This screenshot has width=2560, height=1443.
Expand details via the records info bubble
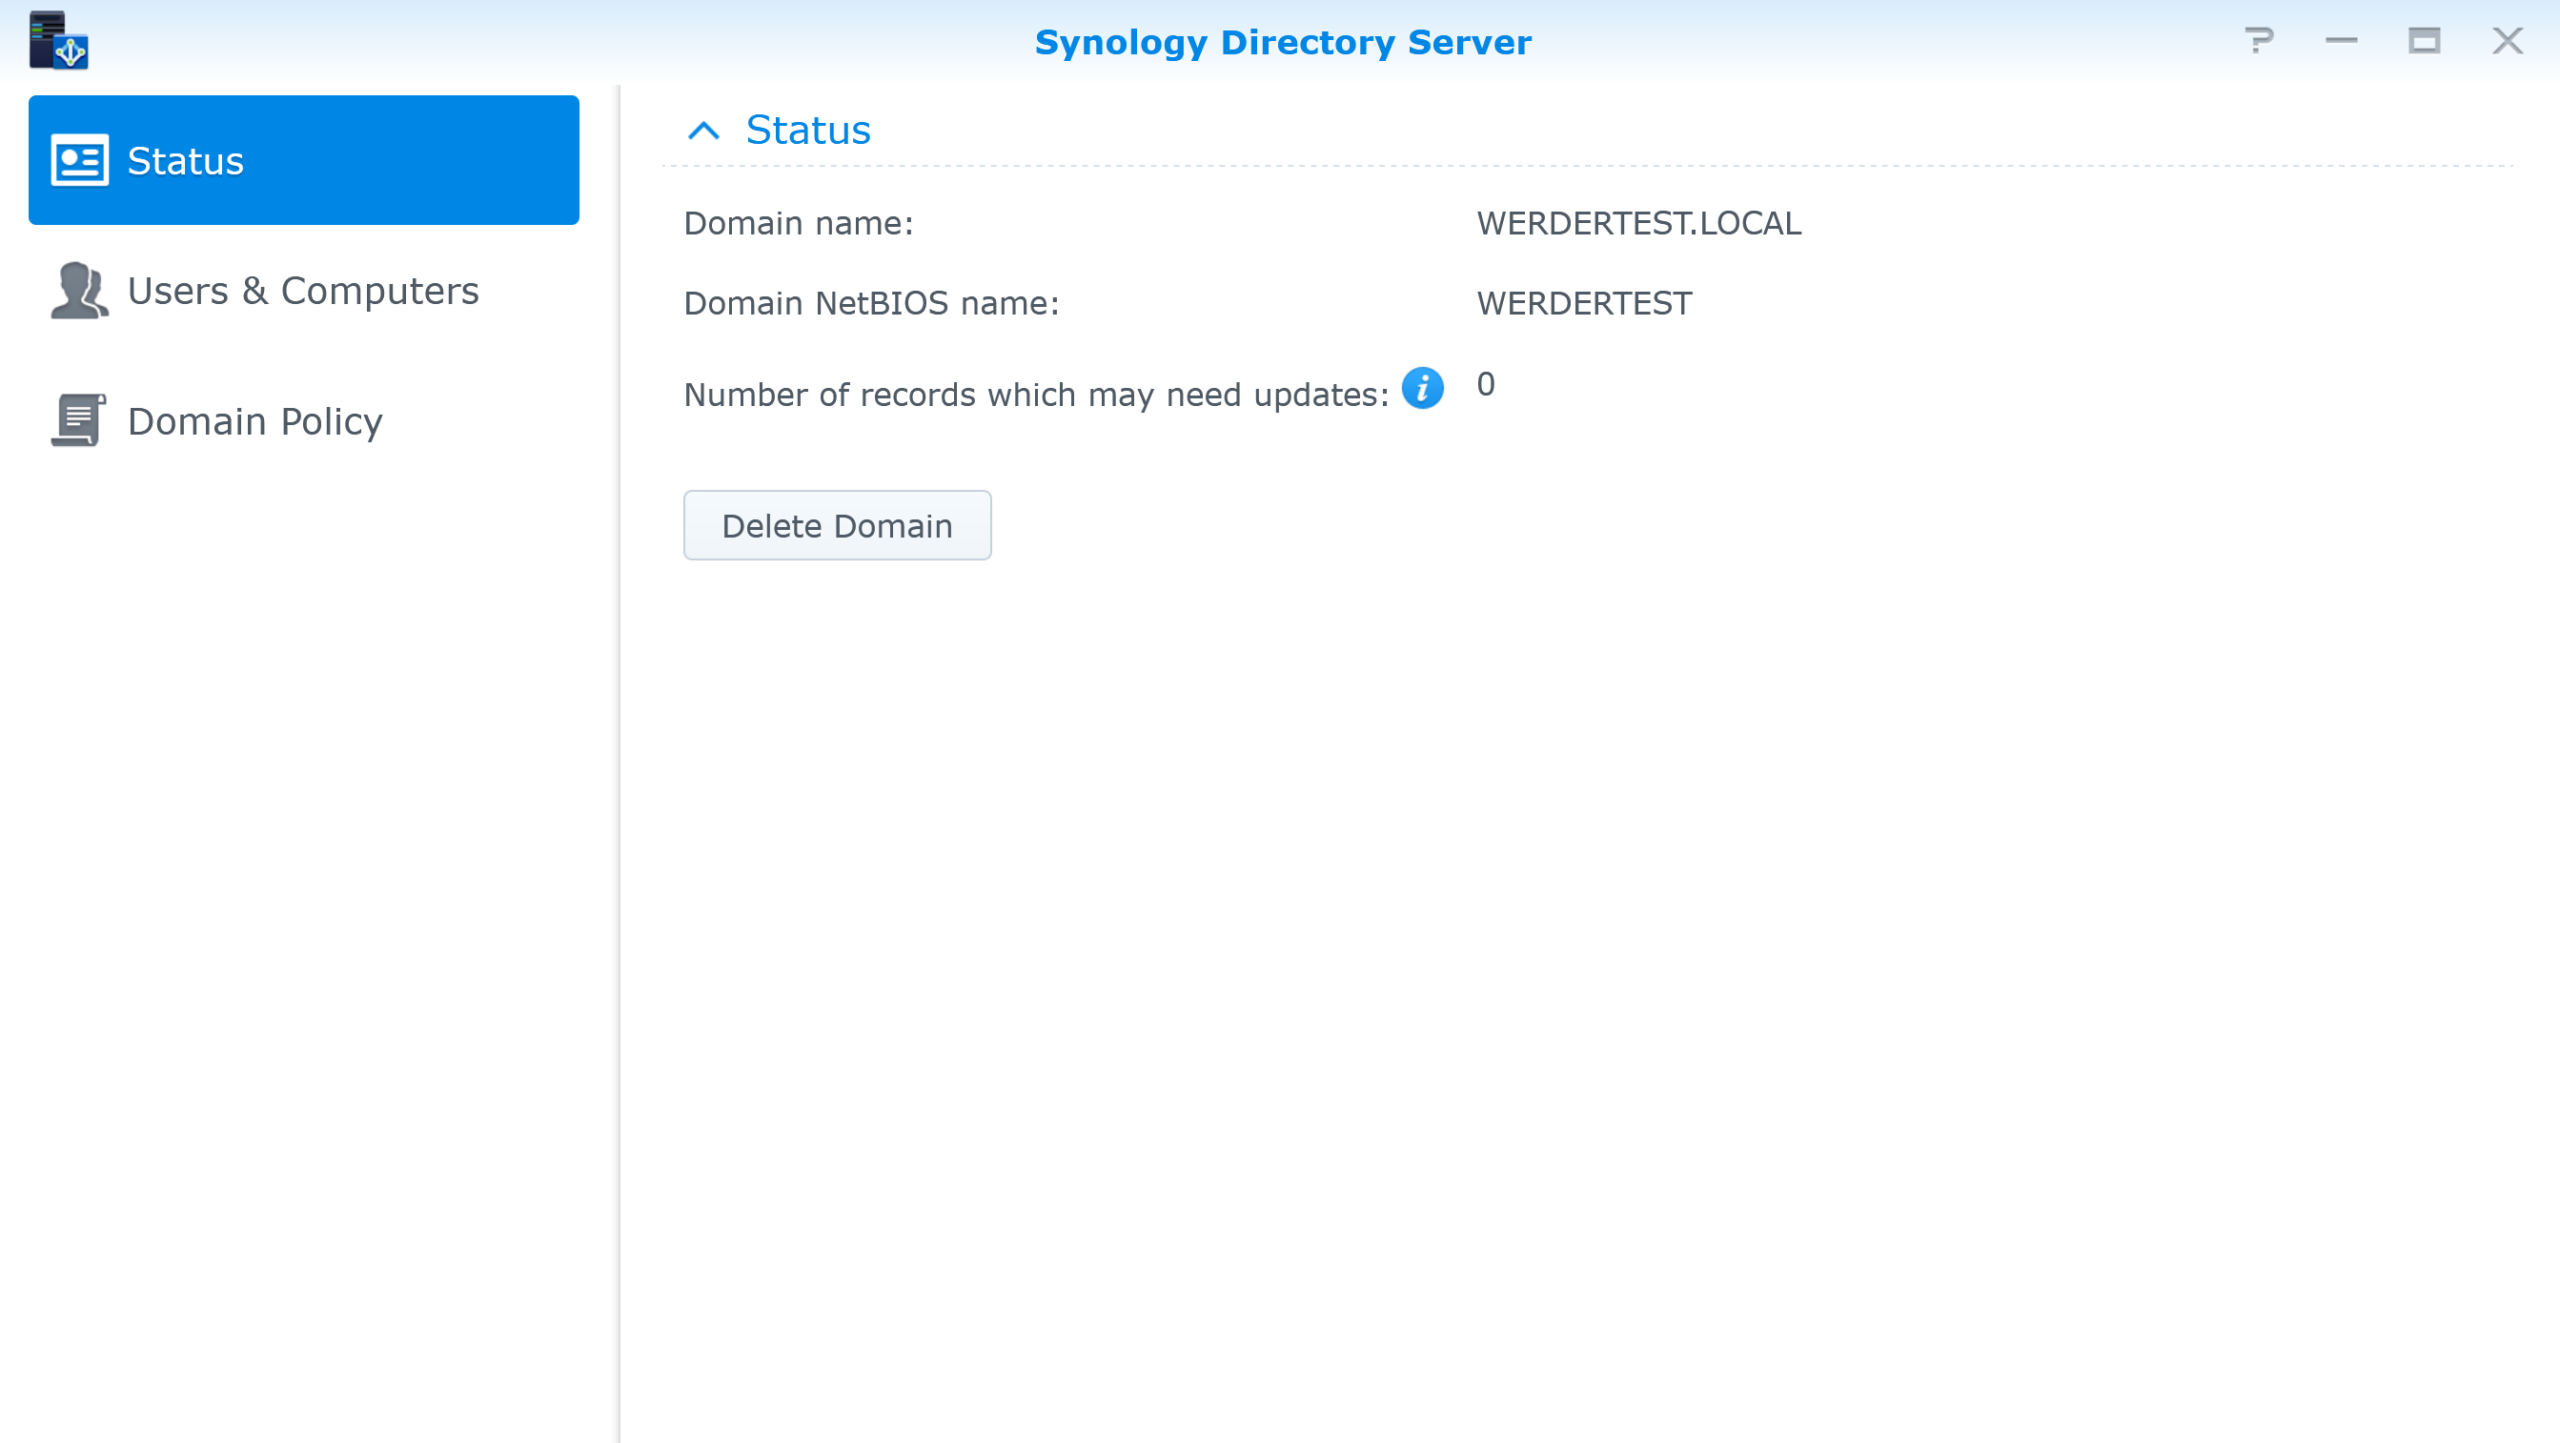pos(1424,389)
